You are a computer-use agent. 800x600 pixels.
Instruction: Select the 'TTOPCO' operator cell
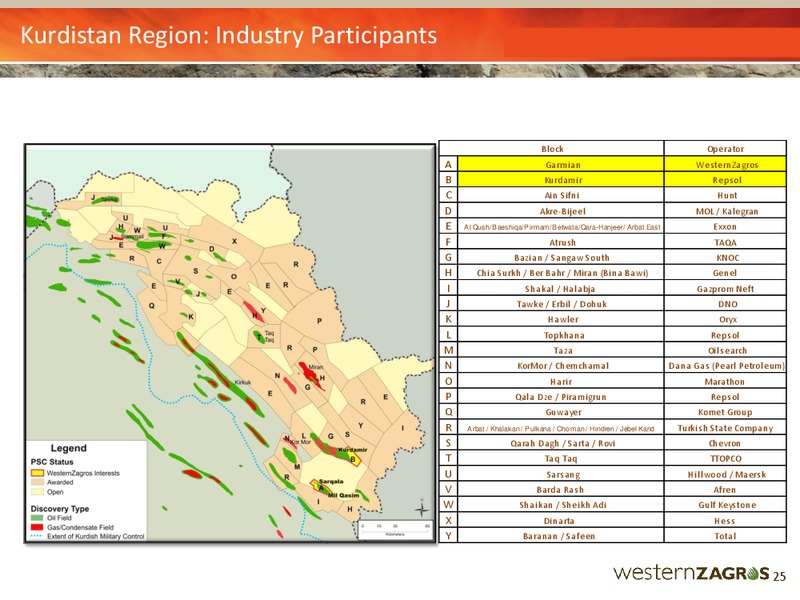[725, 458]
